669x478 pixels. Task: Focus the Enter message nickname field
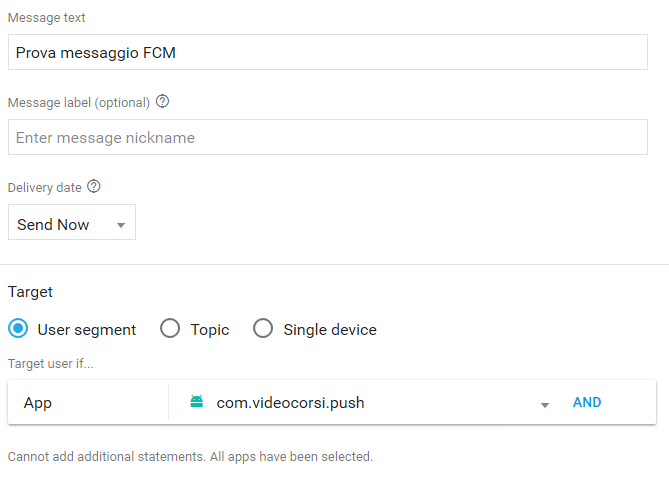pyautogui.click(x=327, y=138)
